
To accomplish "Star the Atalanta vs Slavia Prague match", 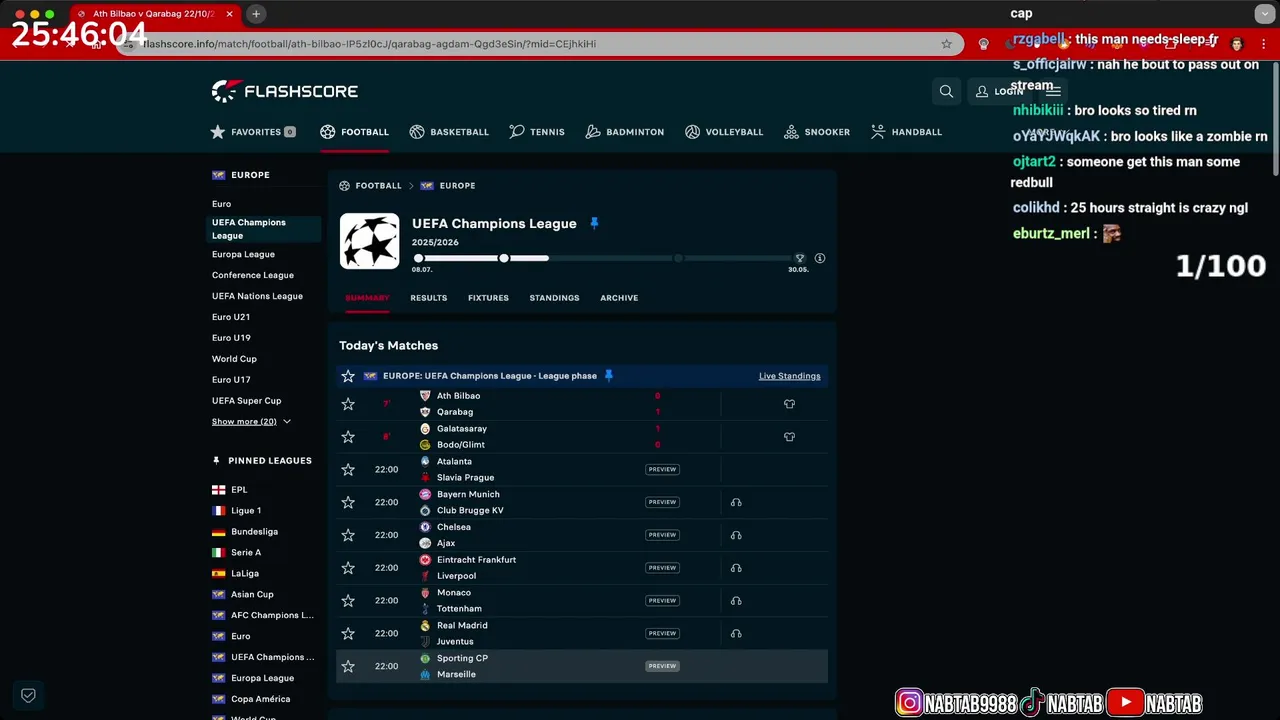I will (348, 470).
